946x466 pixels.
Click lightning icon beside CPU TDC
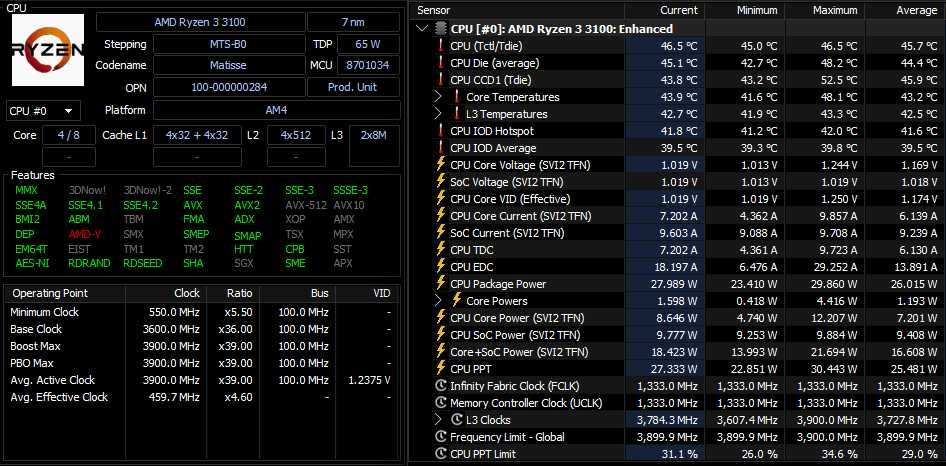[440, 249]
